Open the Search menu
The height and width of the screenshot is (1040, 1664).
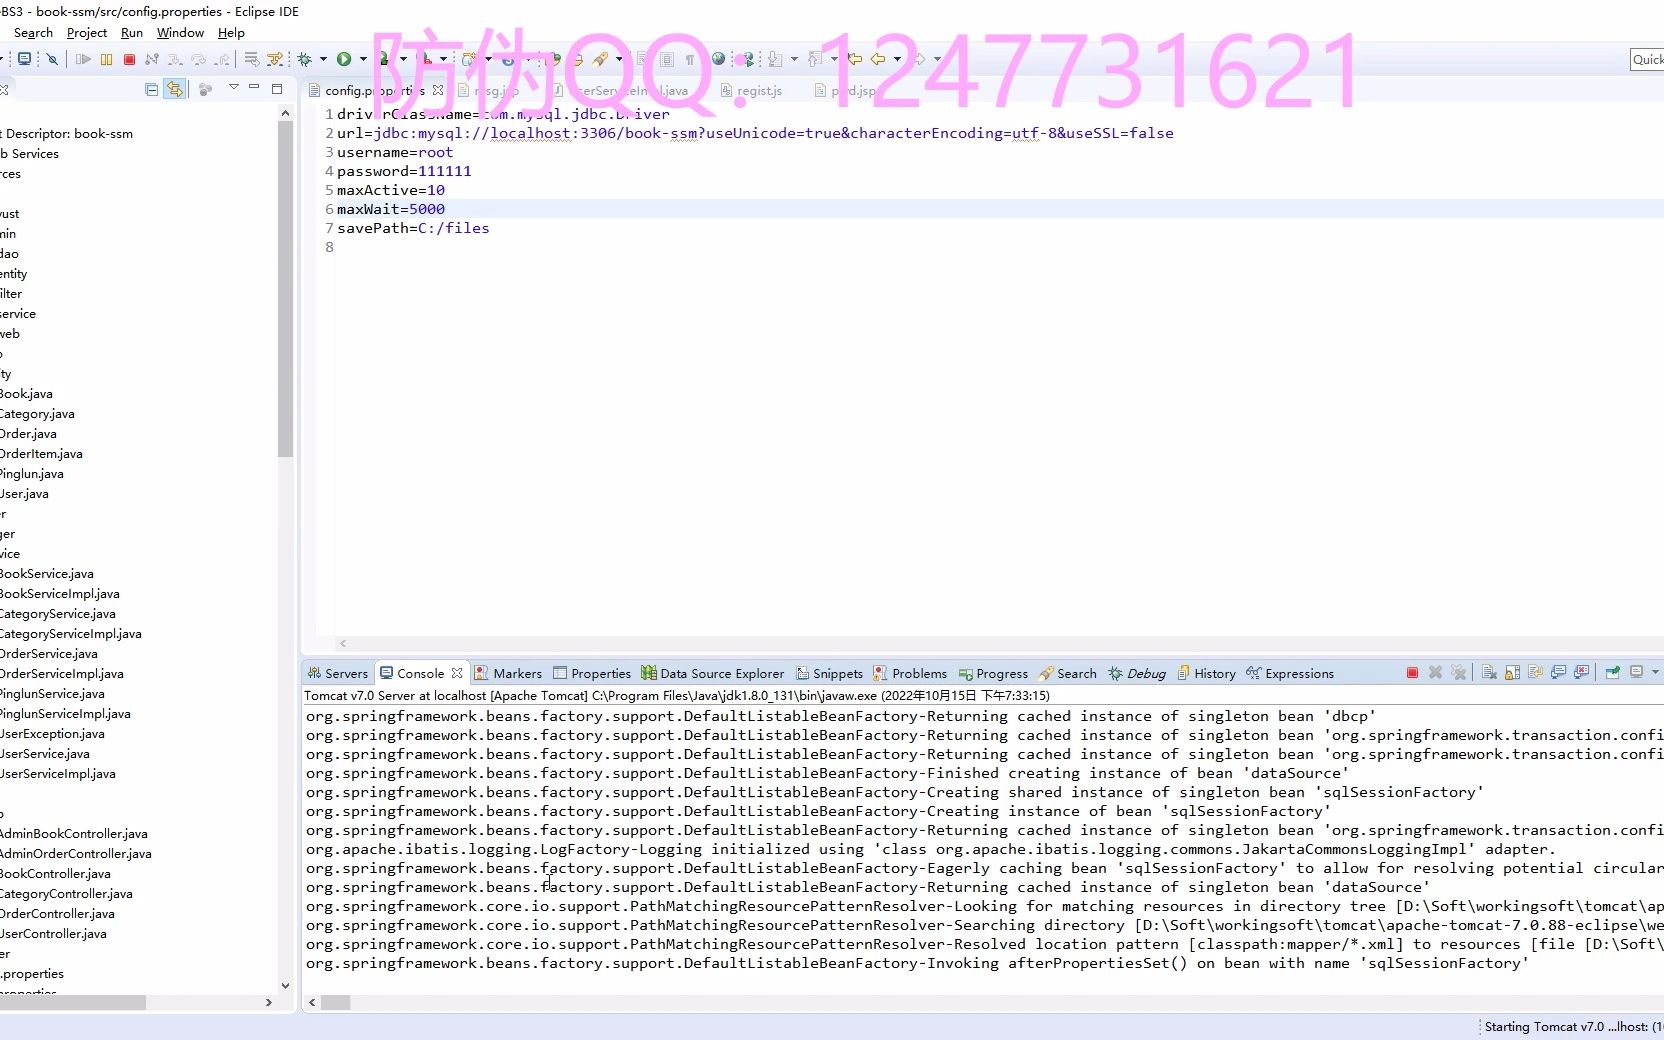click(33, 33)
